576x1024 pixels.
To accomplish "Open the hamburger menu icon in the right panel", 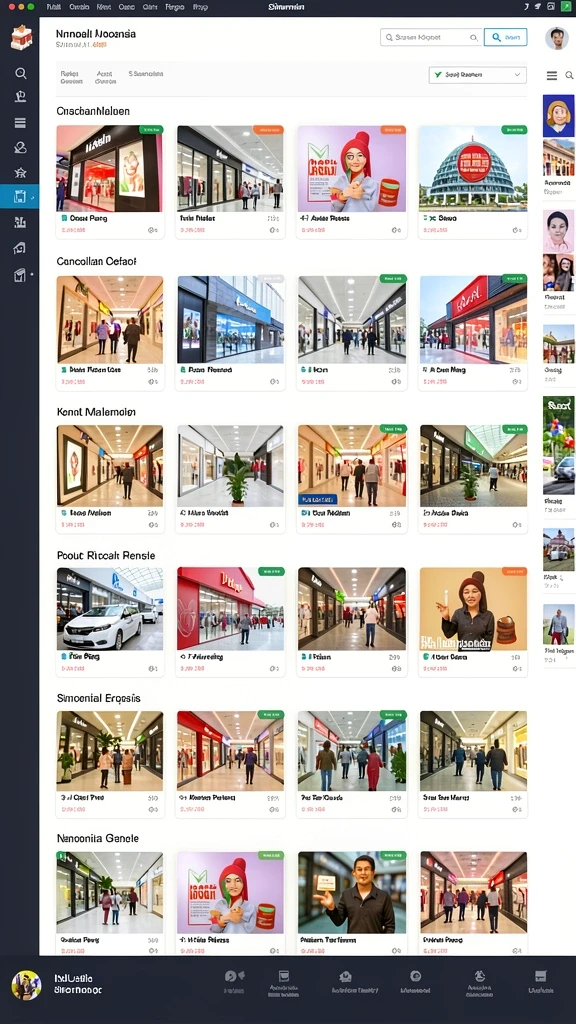I will [x=552, y=76].
